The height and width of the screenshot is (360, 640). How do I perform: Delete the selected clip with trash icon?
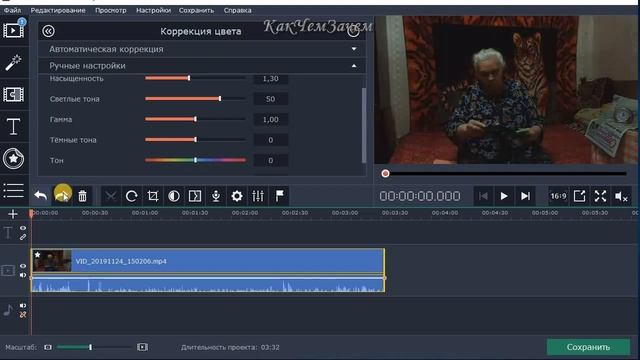pos(82,196)
